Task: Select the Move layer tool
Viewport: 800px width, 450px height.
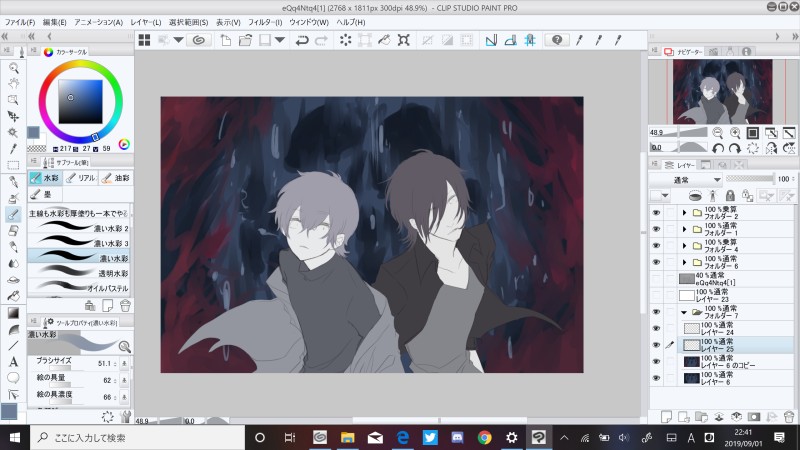Action: coord(13,116)
